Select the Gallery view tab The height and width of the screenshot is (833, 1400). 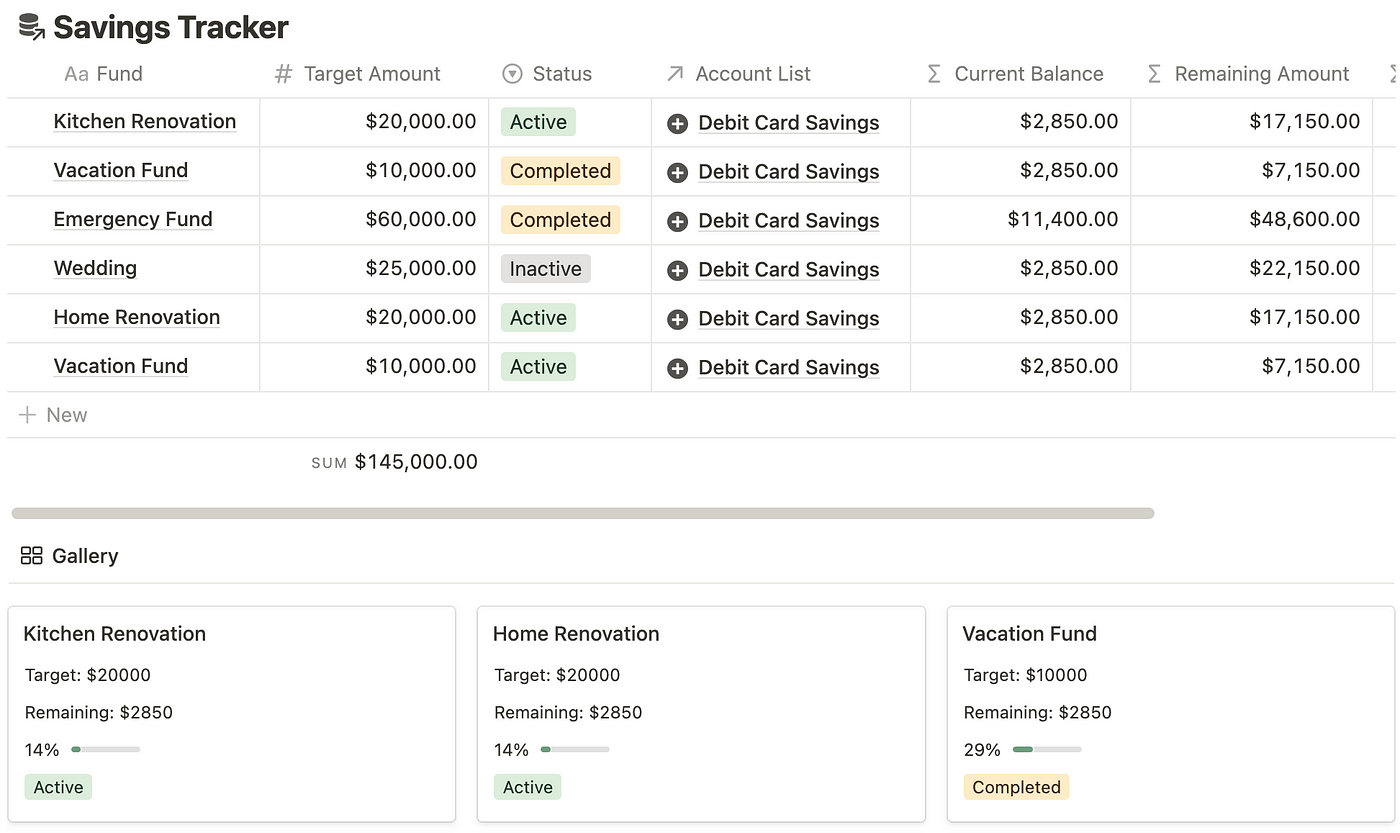69,556
